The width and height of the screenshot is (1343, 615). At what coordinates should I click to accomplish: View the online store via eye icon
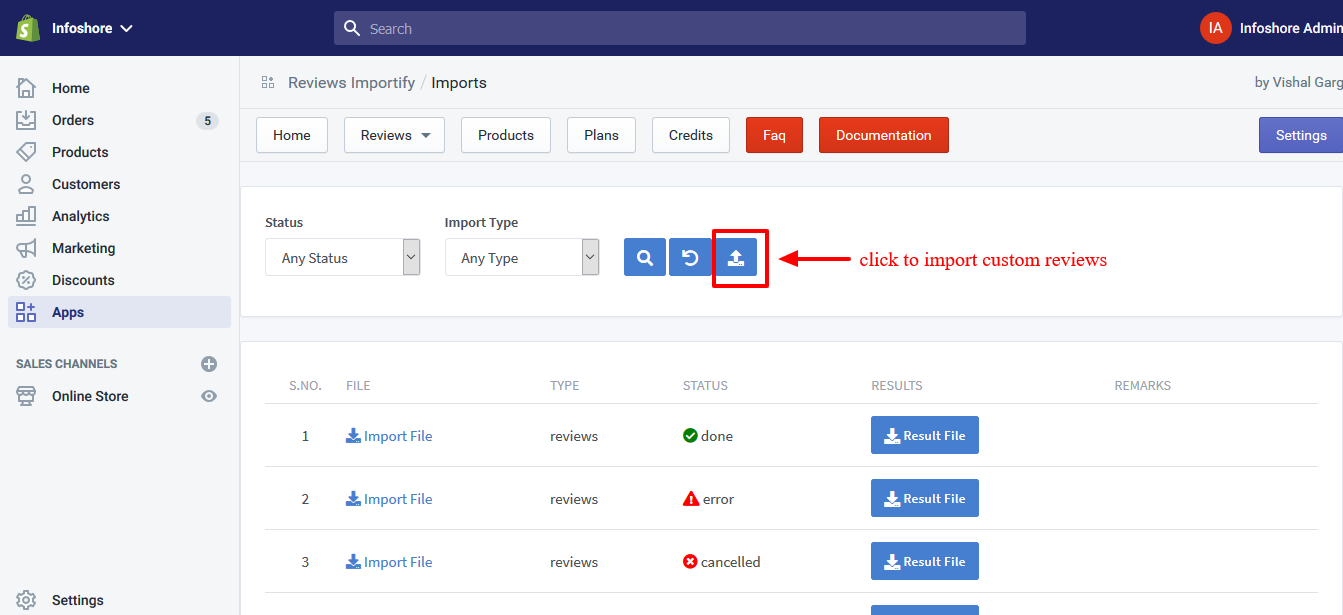(x=208, y=396)
